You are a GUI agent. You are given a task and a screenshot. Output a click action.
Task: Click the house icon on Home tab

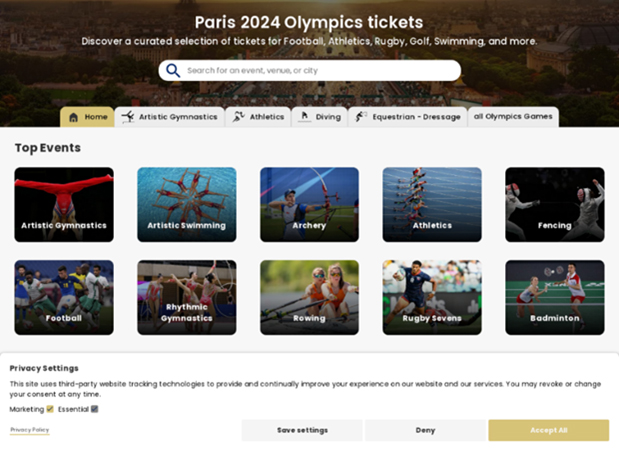click(73, 117)
